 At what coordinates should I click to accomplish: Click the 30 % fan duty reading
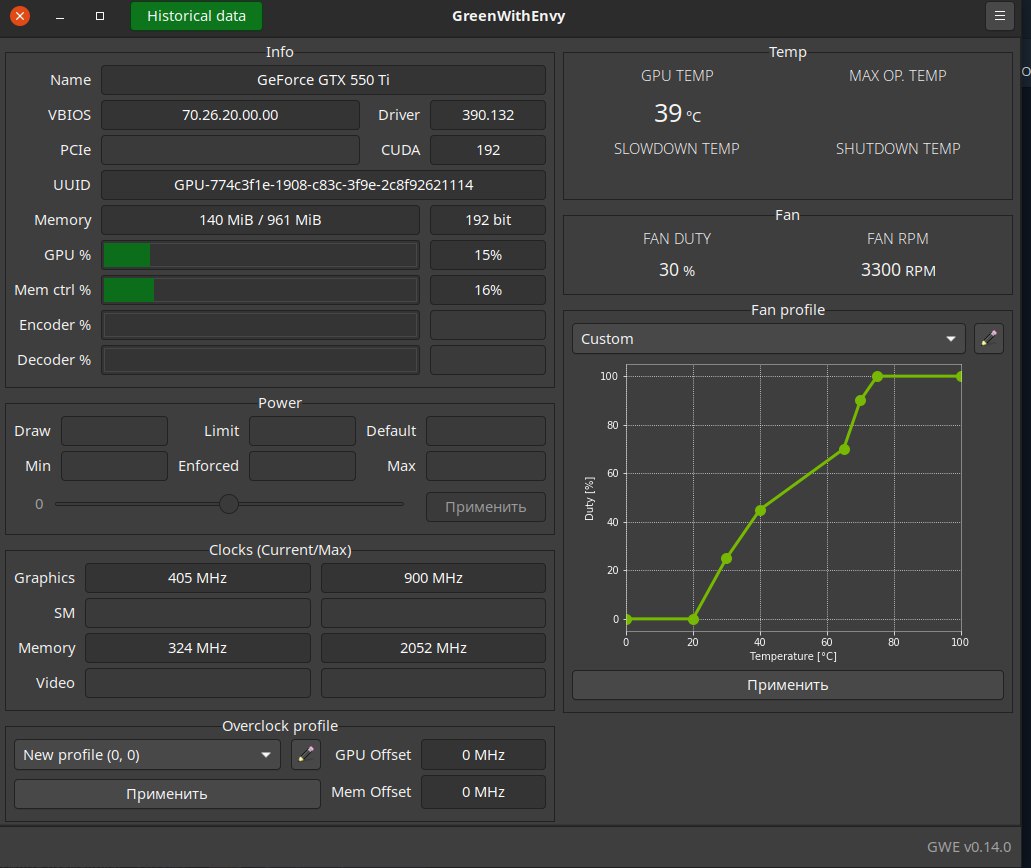pos(677,270)
